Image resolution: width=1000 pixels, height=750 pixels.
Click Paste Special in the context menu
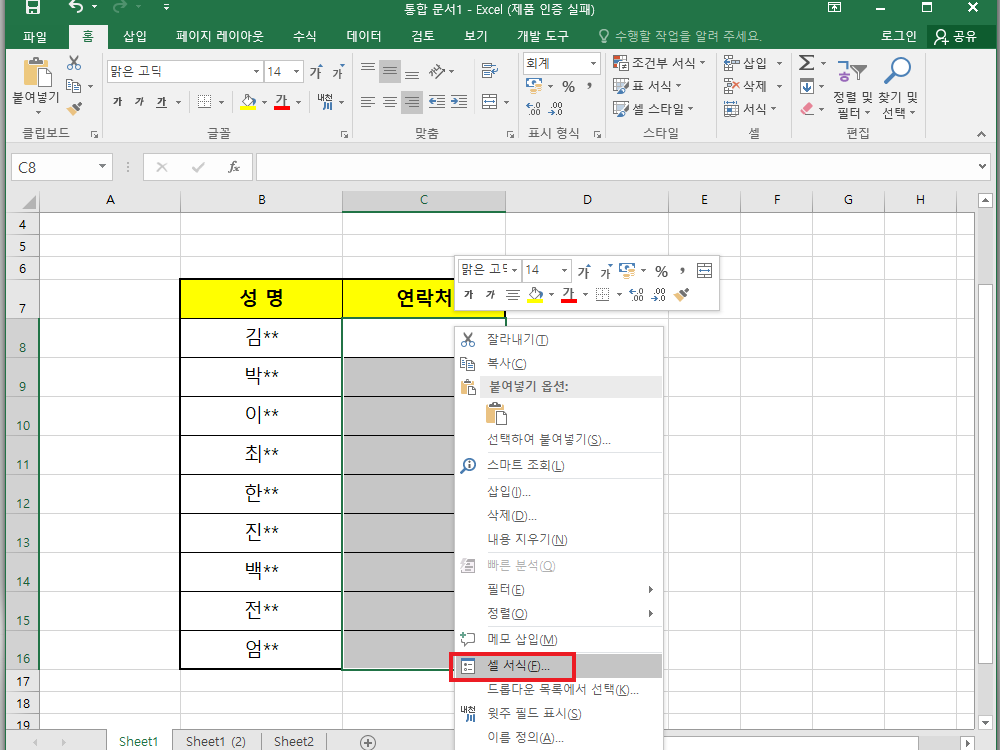[x=559, y=439]
